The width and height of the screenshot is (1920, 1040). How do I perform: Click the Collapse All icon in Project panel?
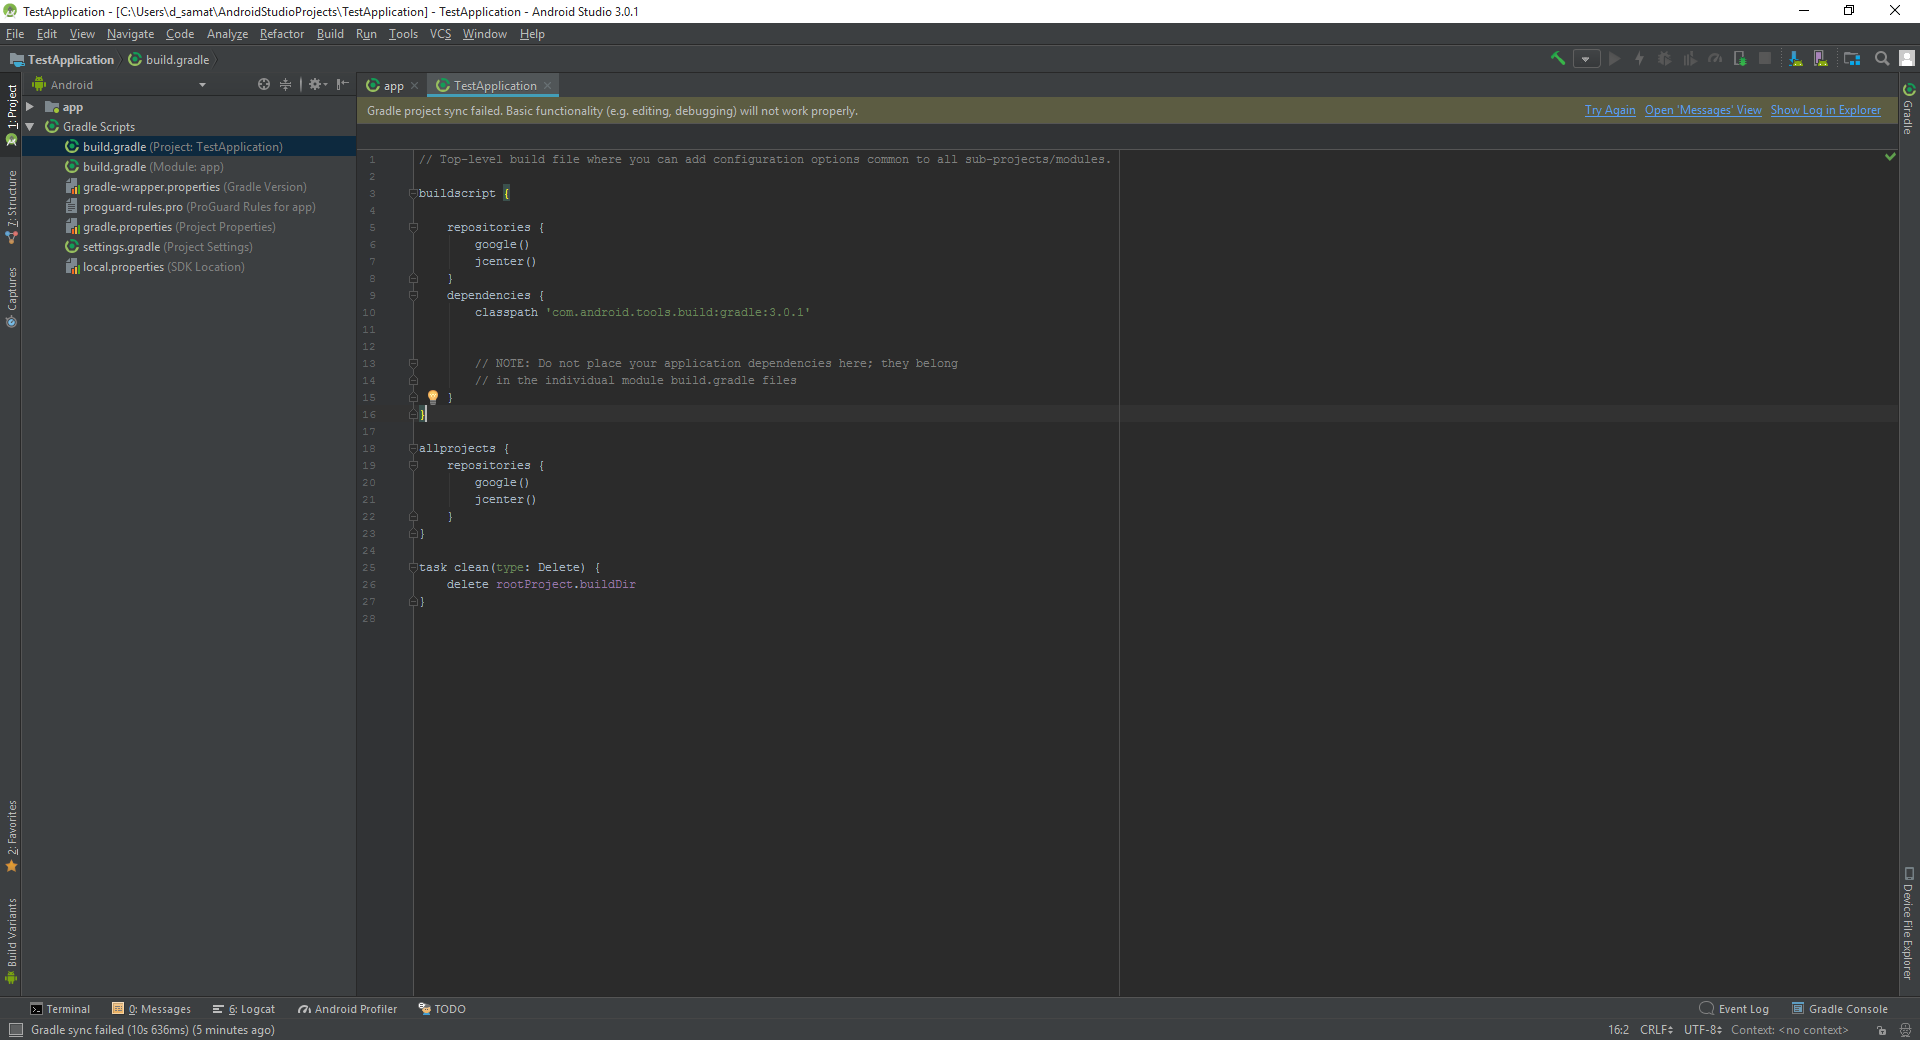[285, 85]
